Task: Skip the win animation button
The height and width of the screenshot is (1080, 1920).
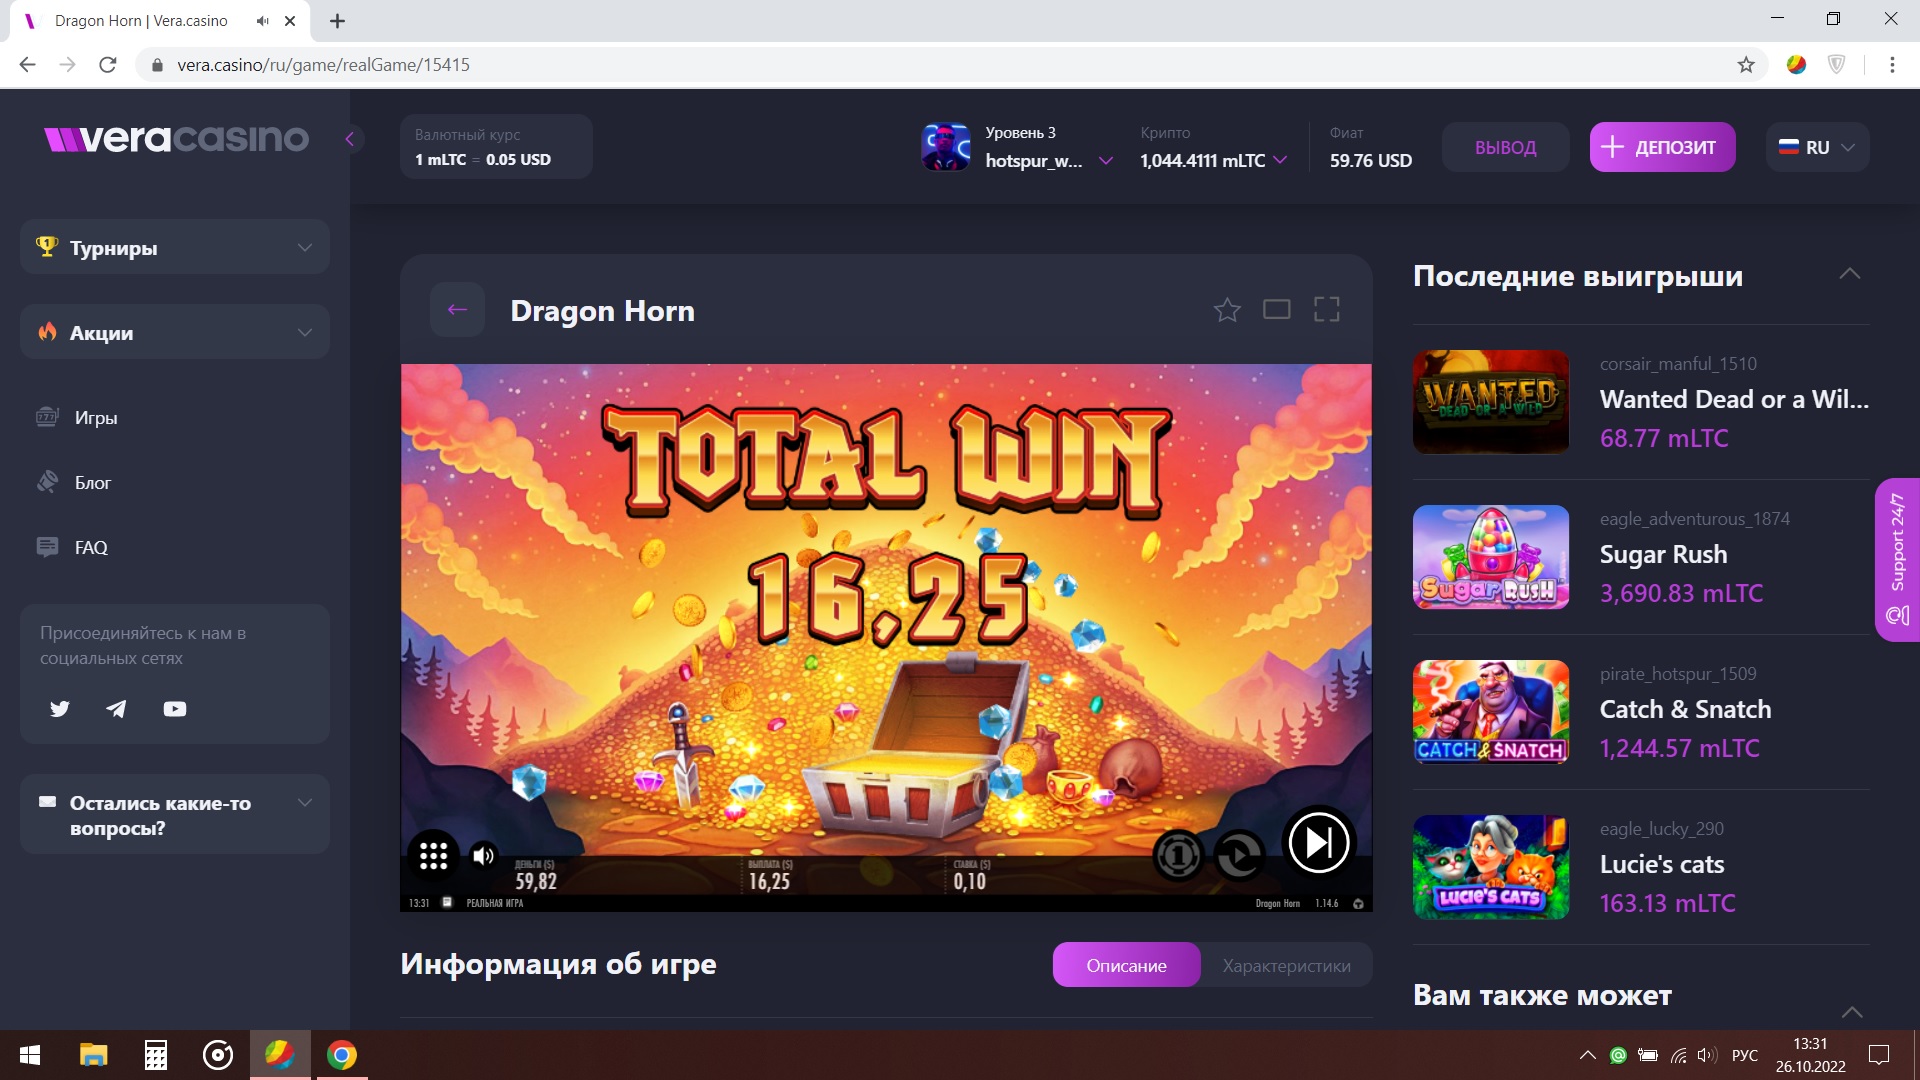Action: coord(1318,843)
